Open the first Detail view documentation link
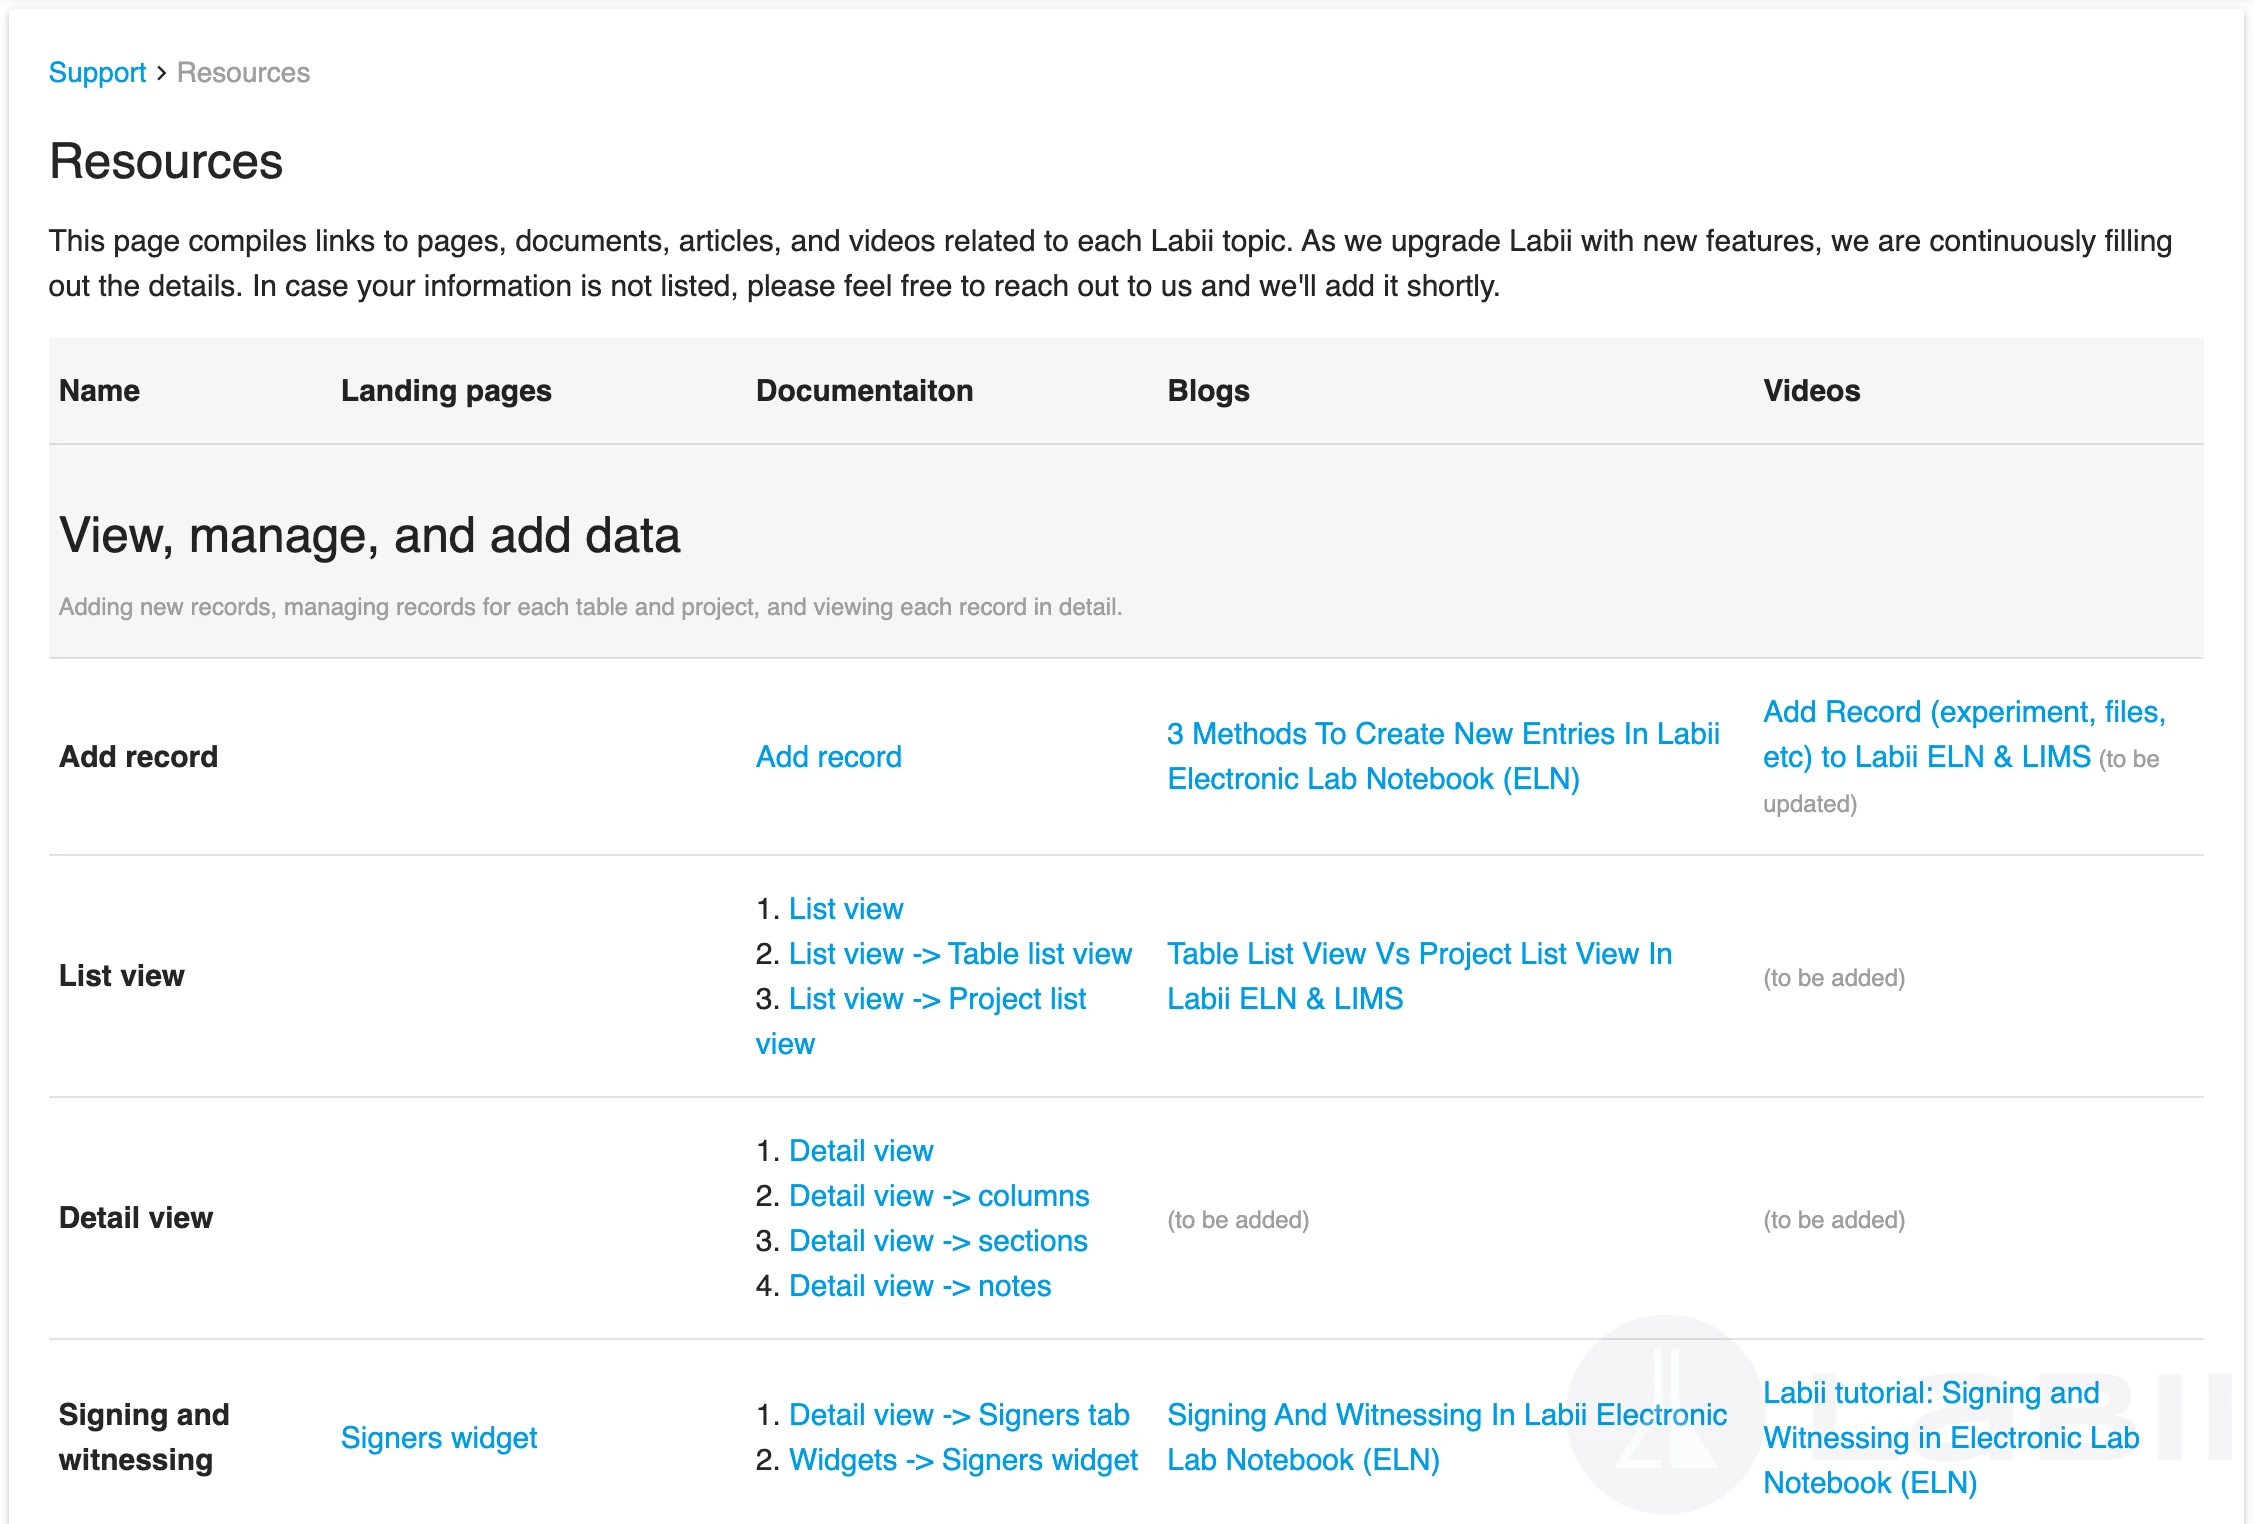Screen dimensions: 2254x1524 point(860,1151)
